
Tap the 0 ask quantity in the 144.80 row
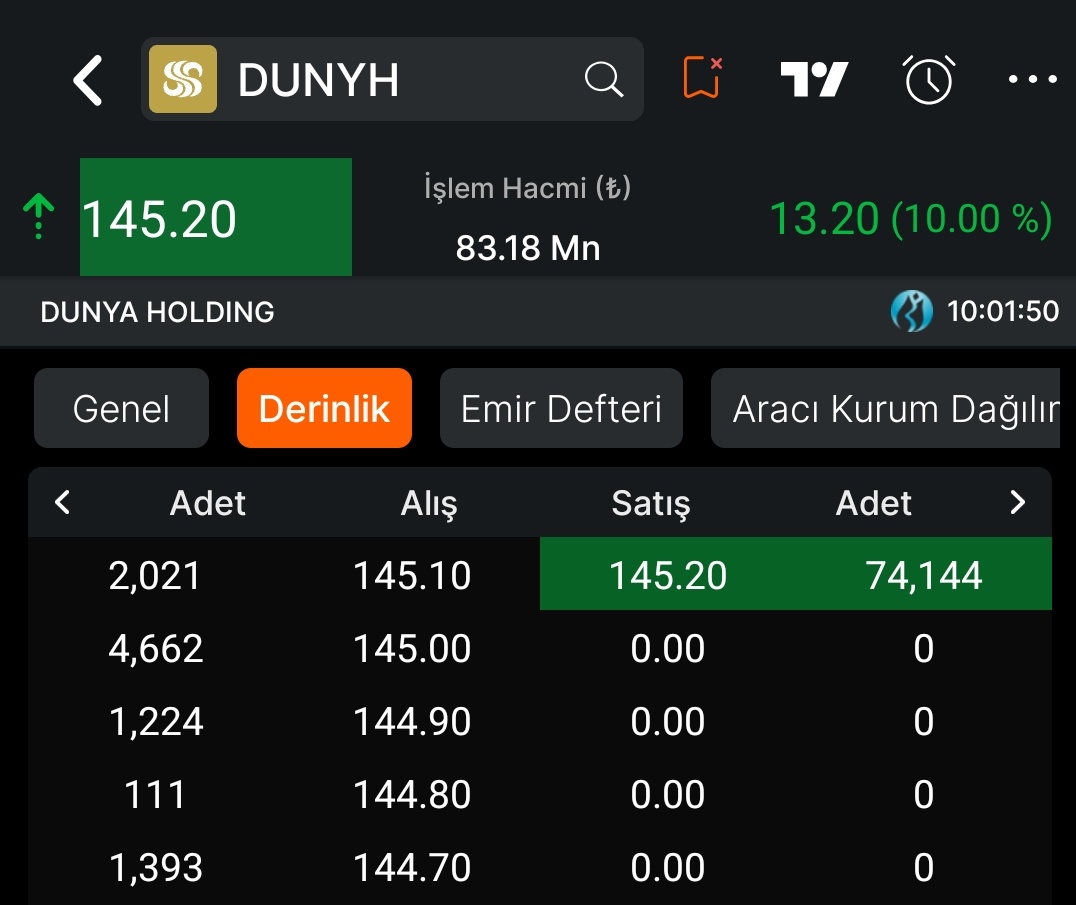[924, 795]
